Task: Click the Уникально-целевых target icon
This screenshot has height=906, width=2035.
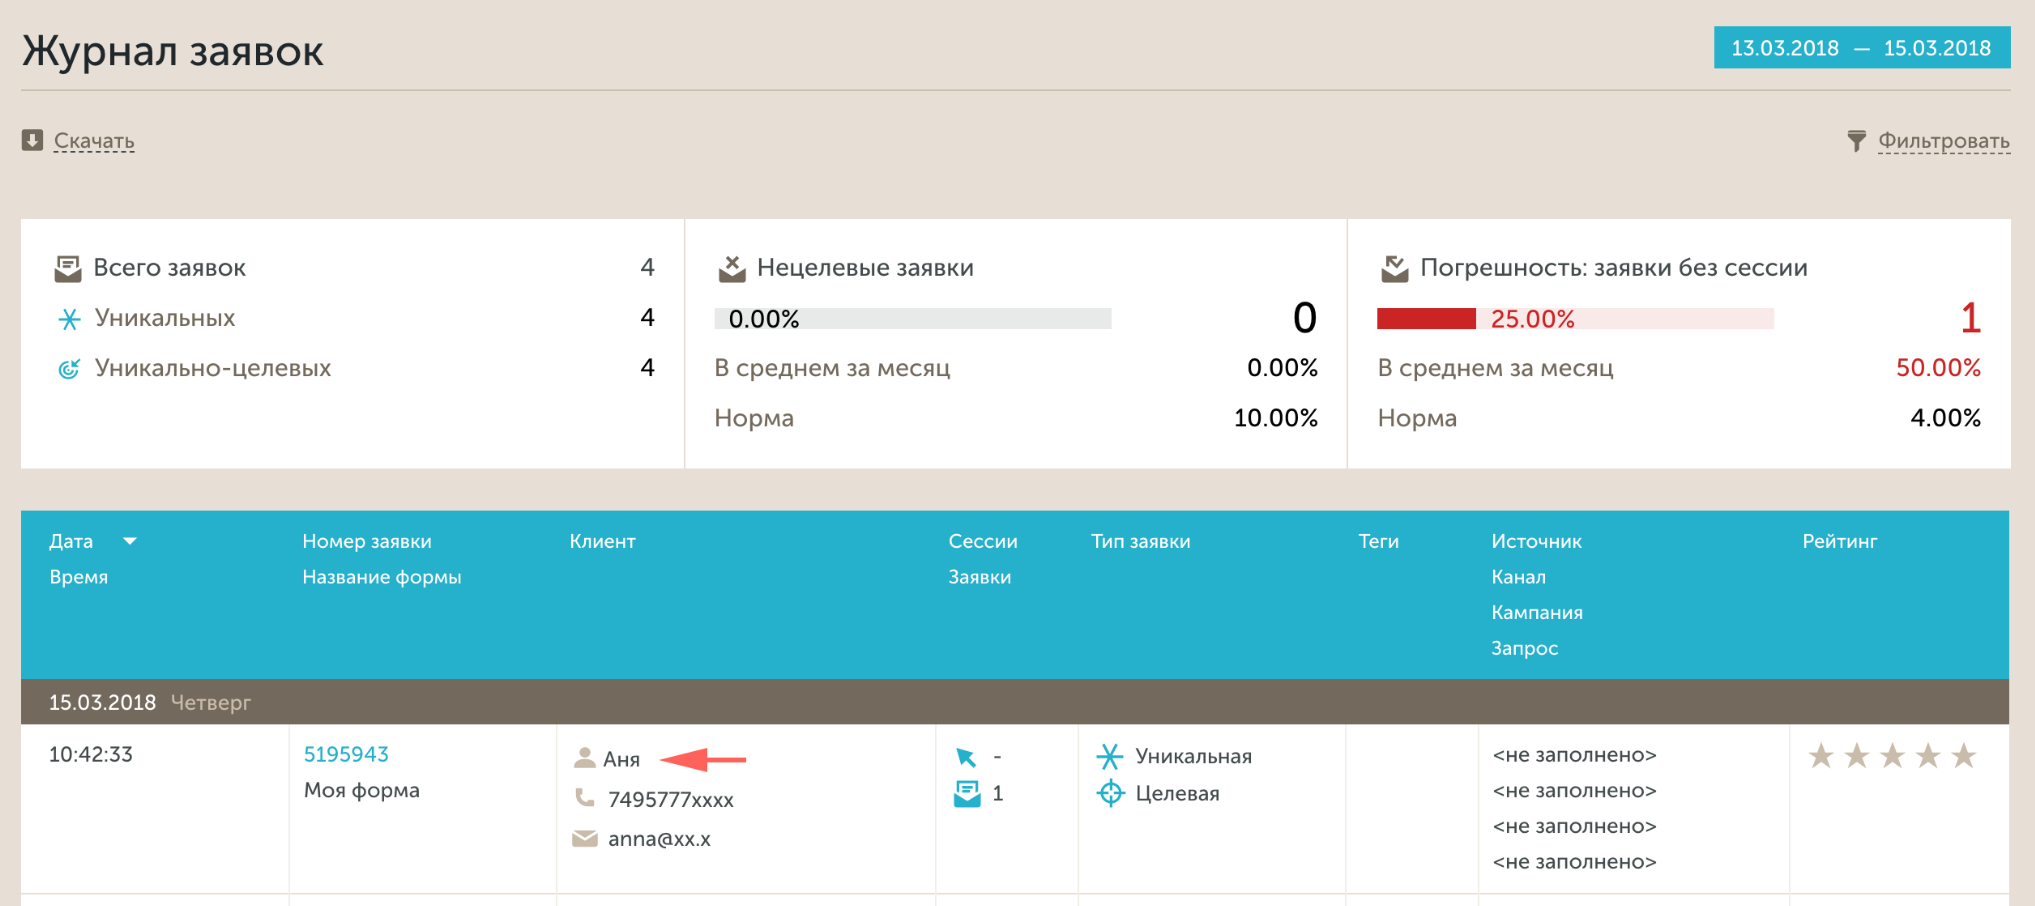Action: pyautogui.click(x=69, y=369)
